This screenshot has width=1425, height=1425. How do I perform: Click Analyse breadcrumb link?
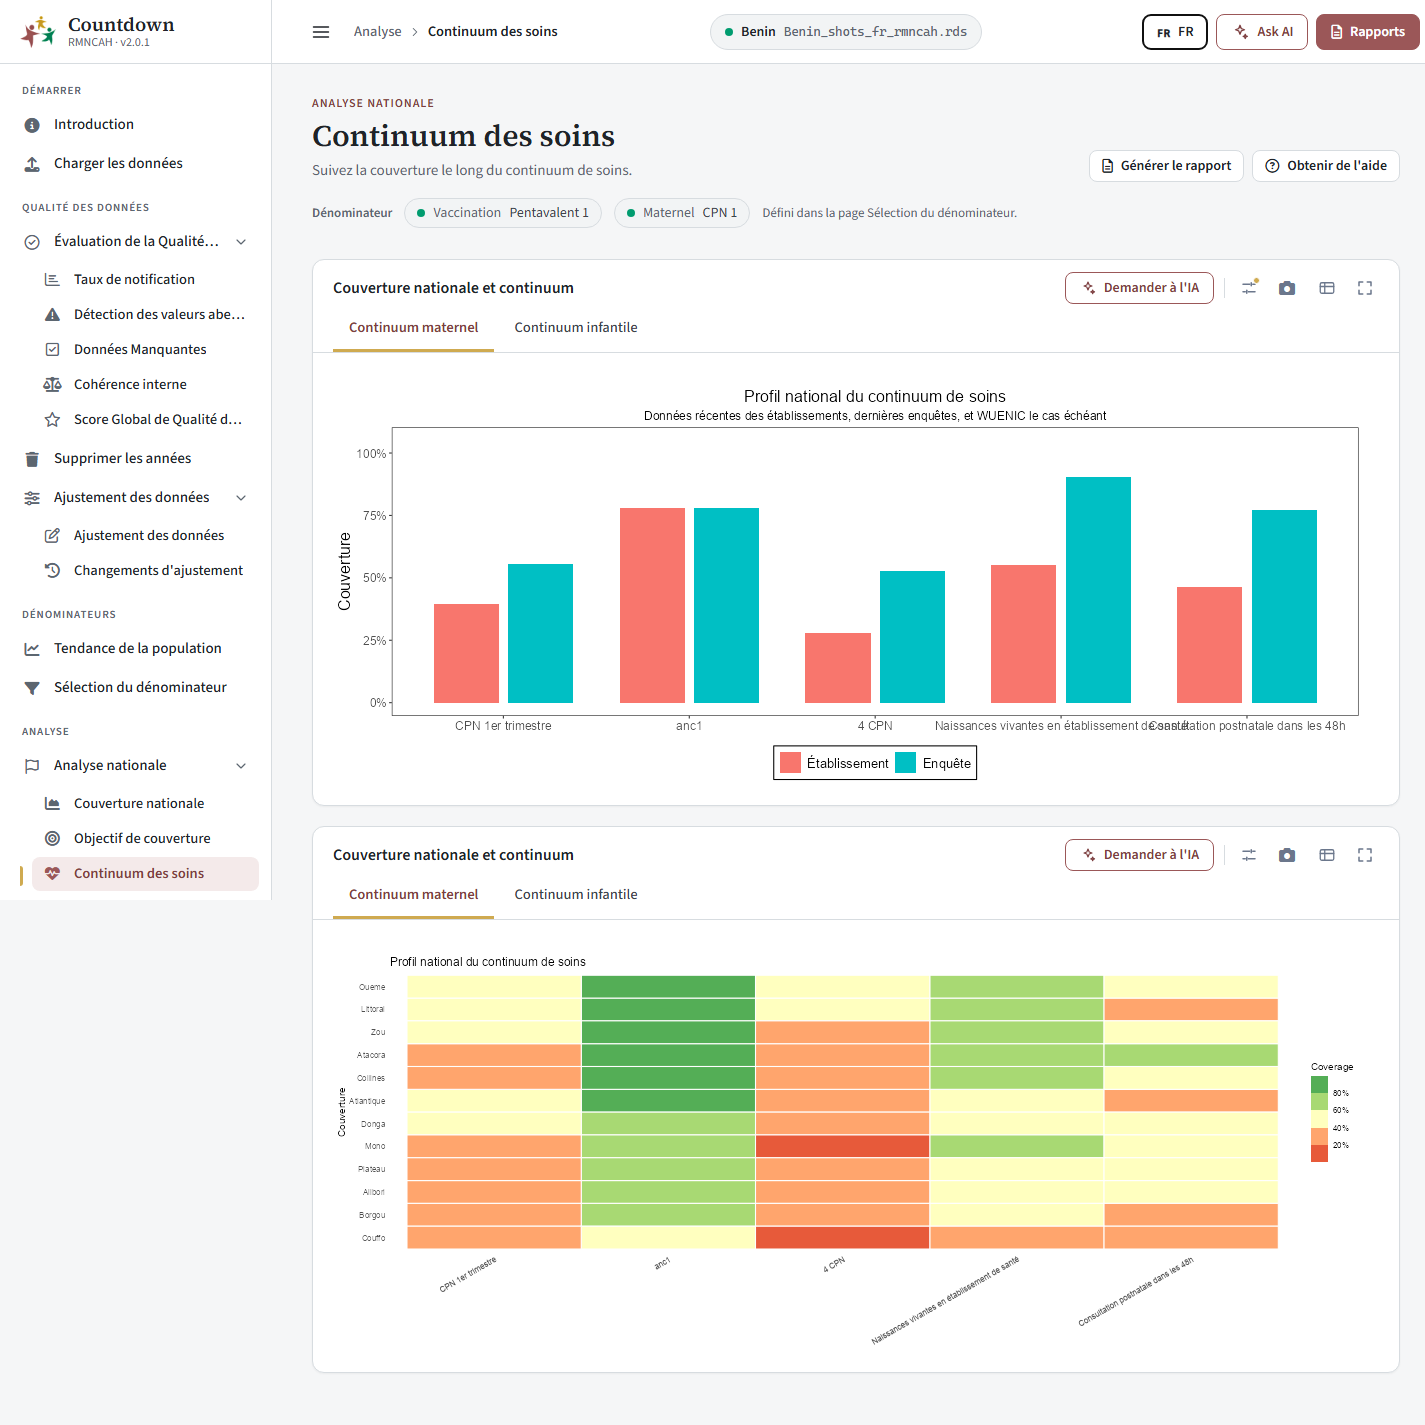377,32
